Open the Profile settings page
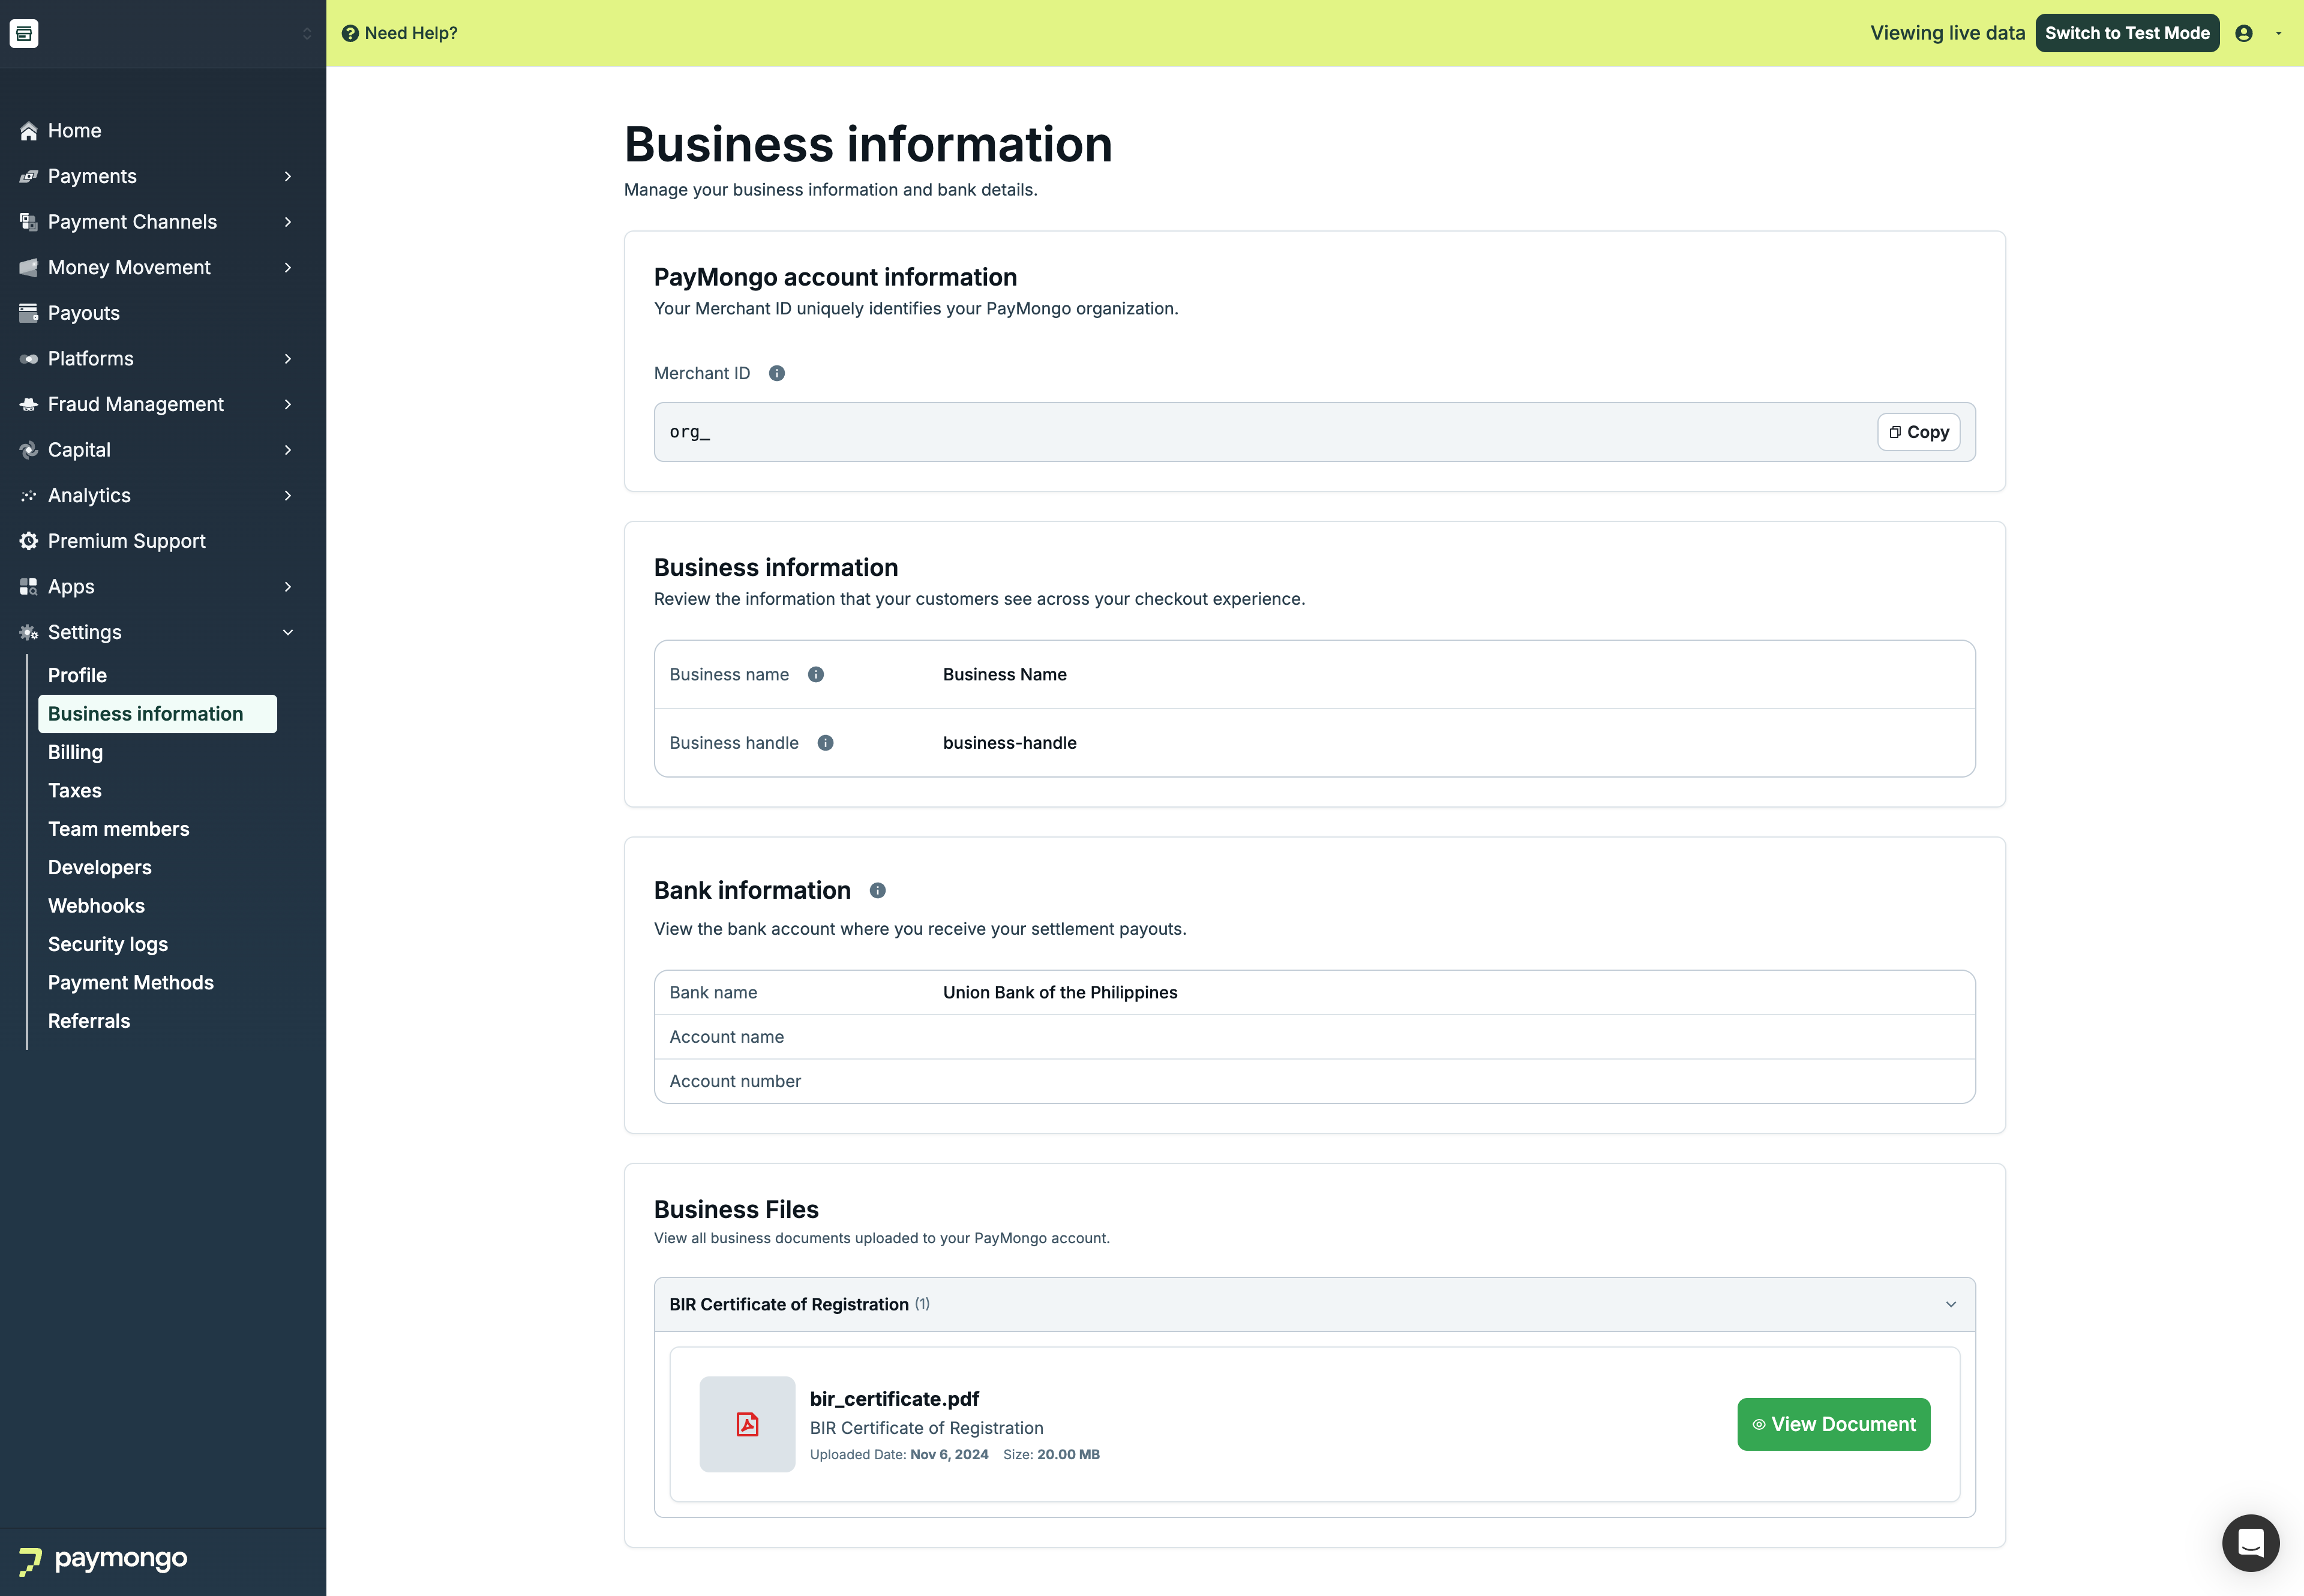The height and width of the screenshot is (1596, 2304). [x=77, y=675]
